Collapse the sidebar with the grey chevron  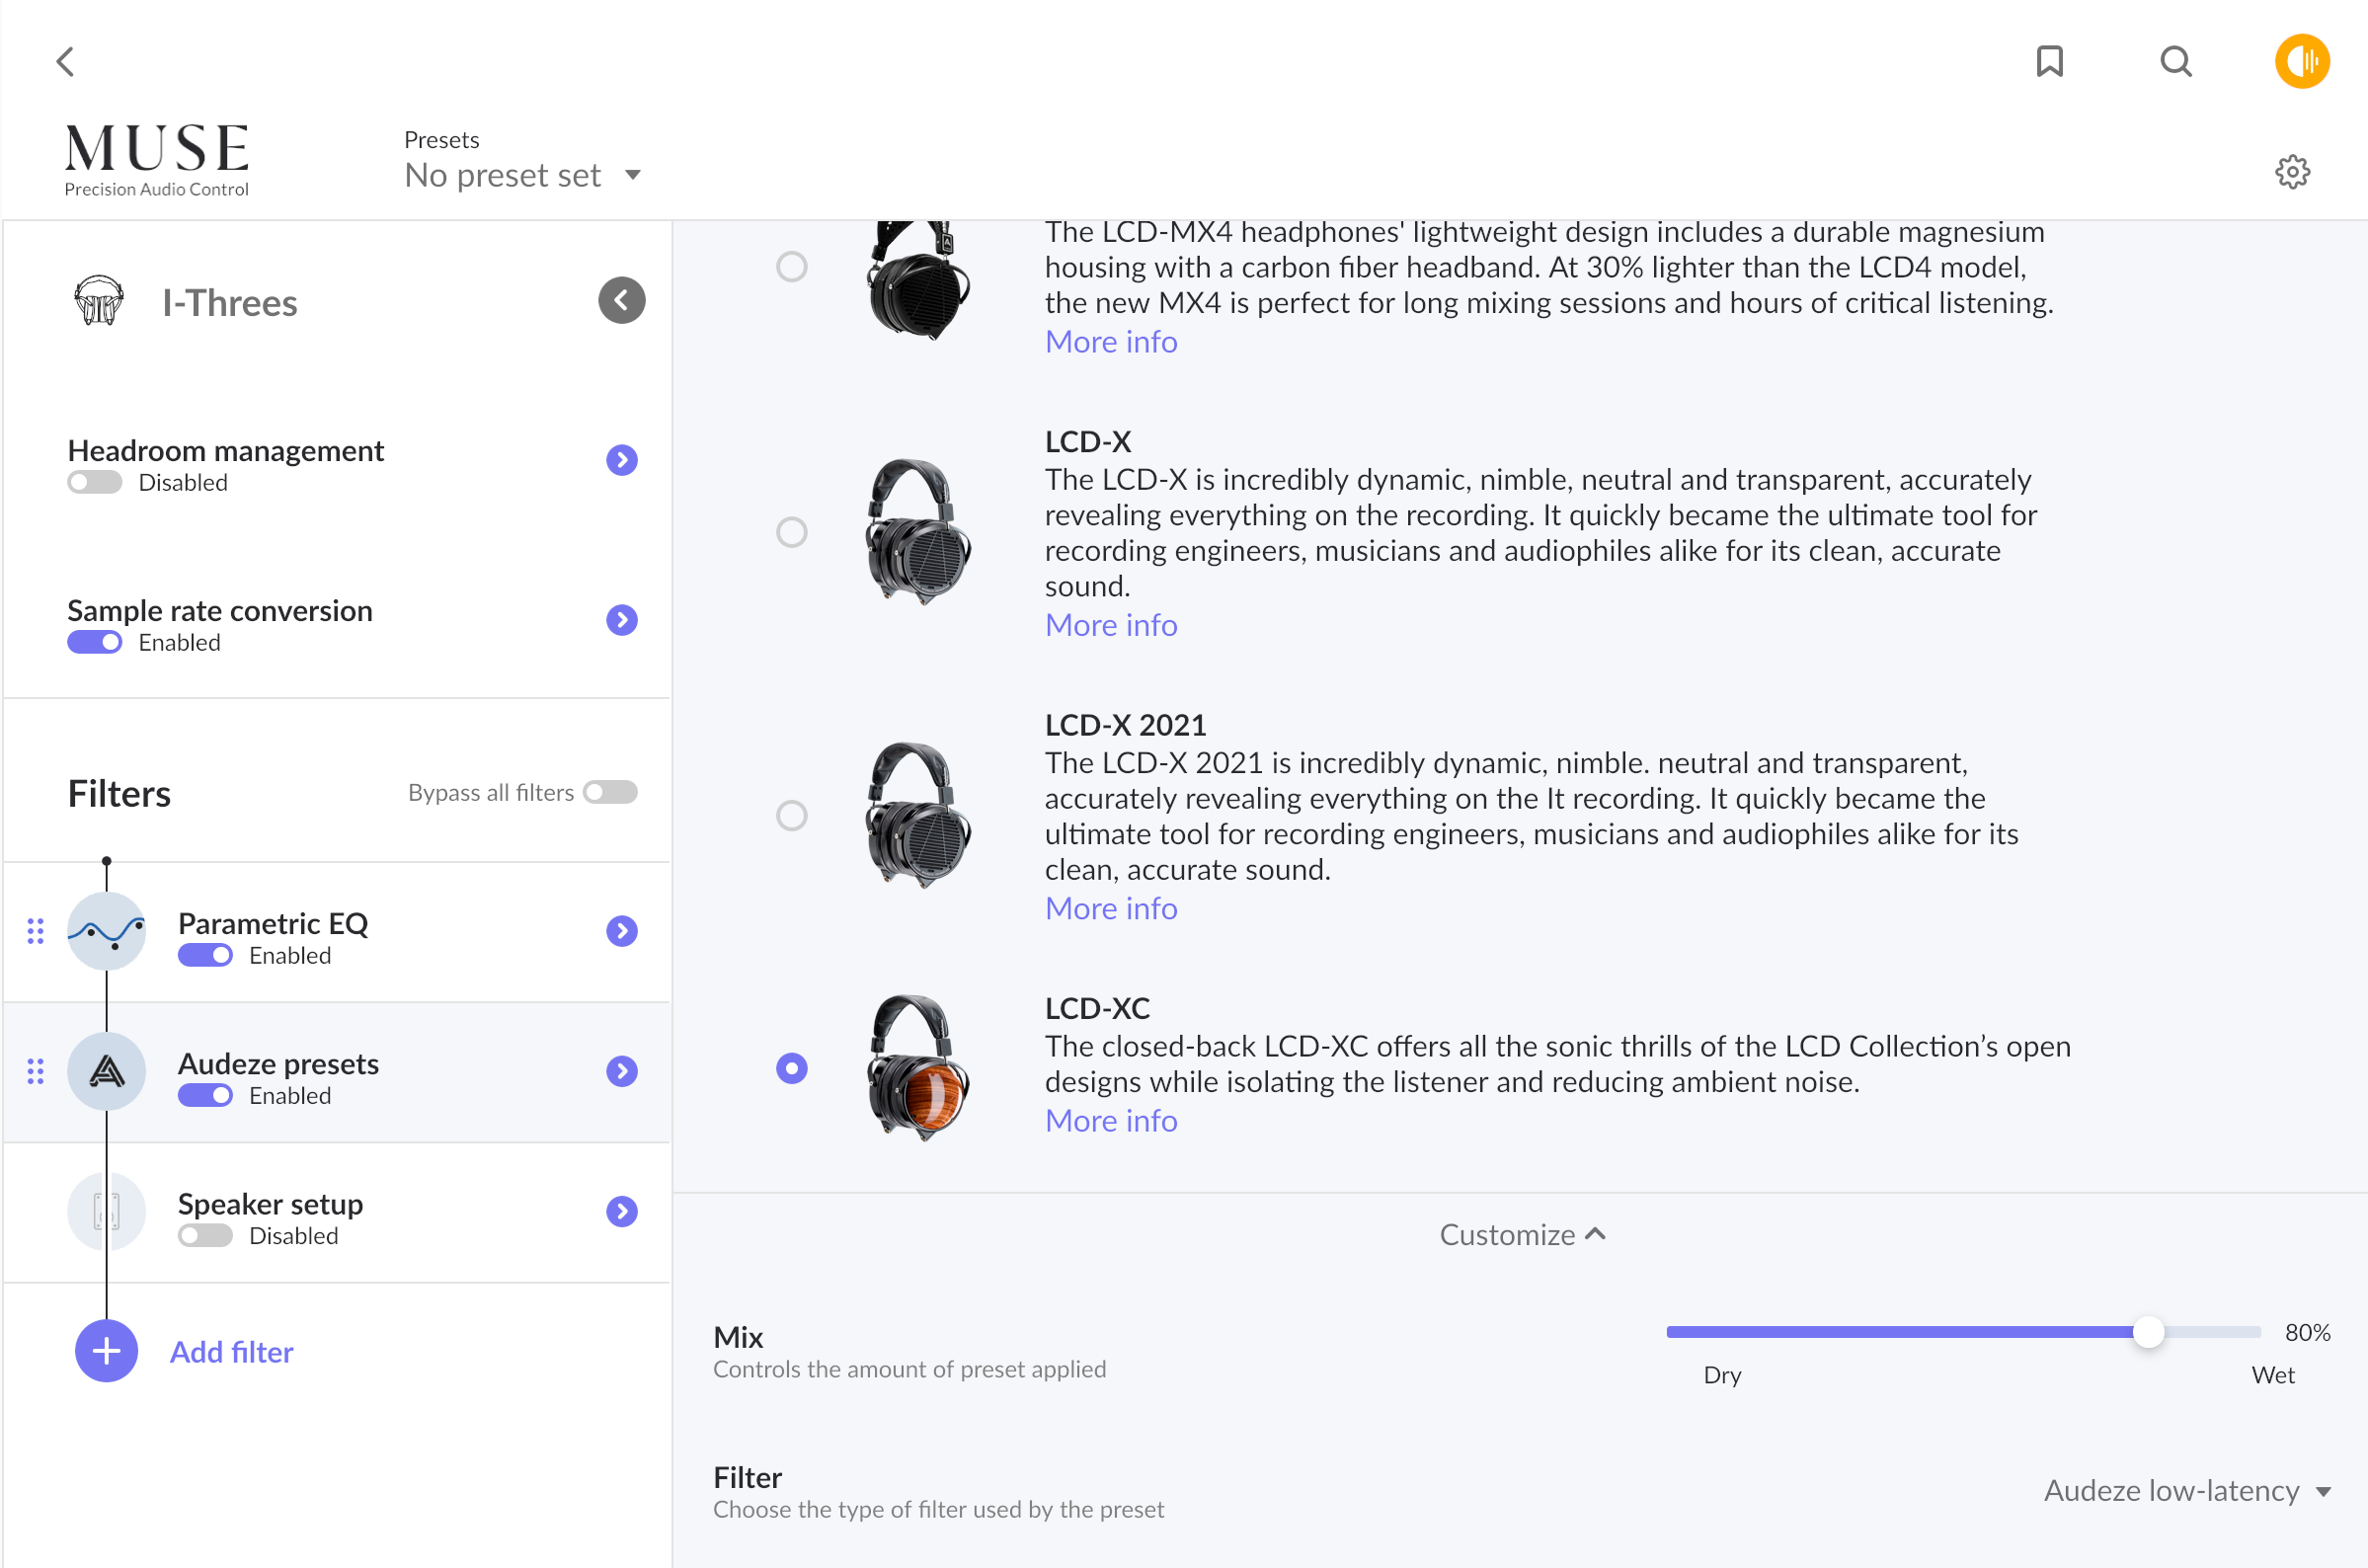621,300
